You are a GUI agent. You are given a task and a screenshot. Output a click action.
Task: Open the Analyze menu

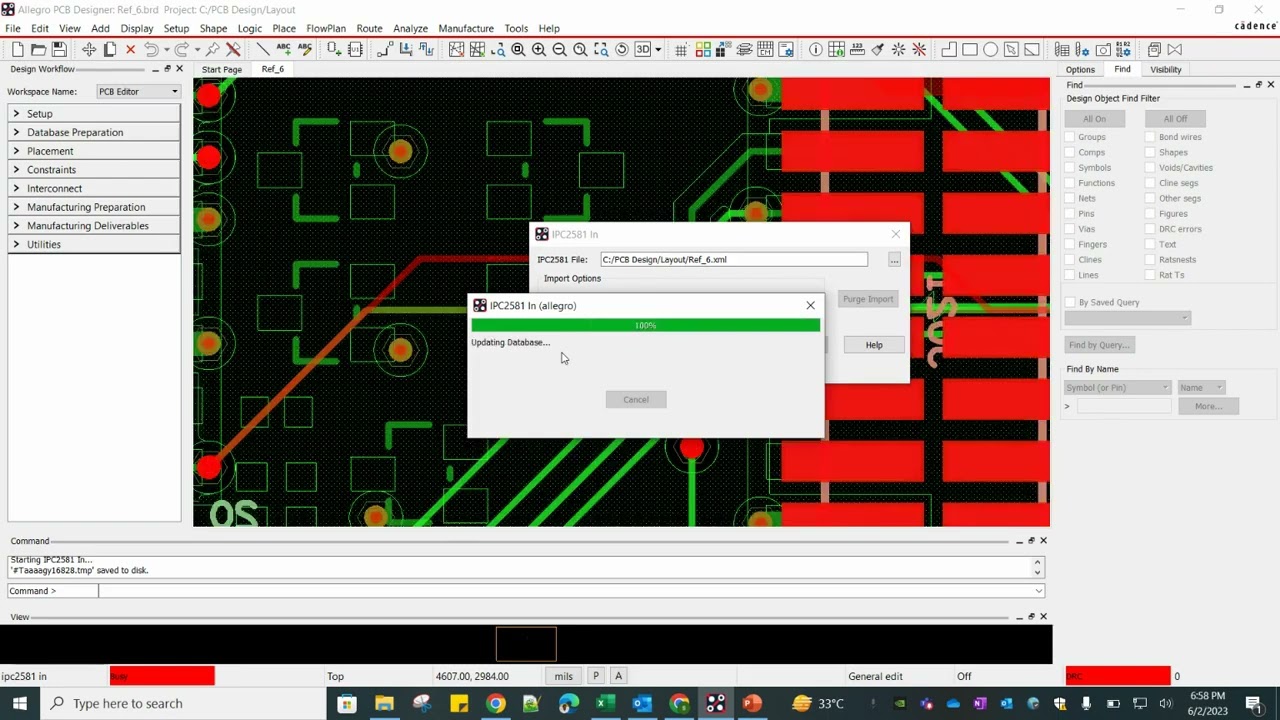click(410, 28)
